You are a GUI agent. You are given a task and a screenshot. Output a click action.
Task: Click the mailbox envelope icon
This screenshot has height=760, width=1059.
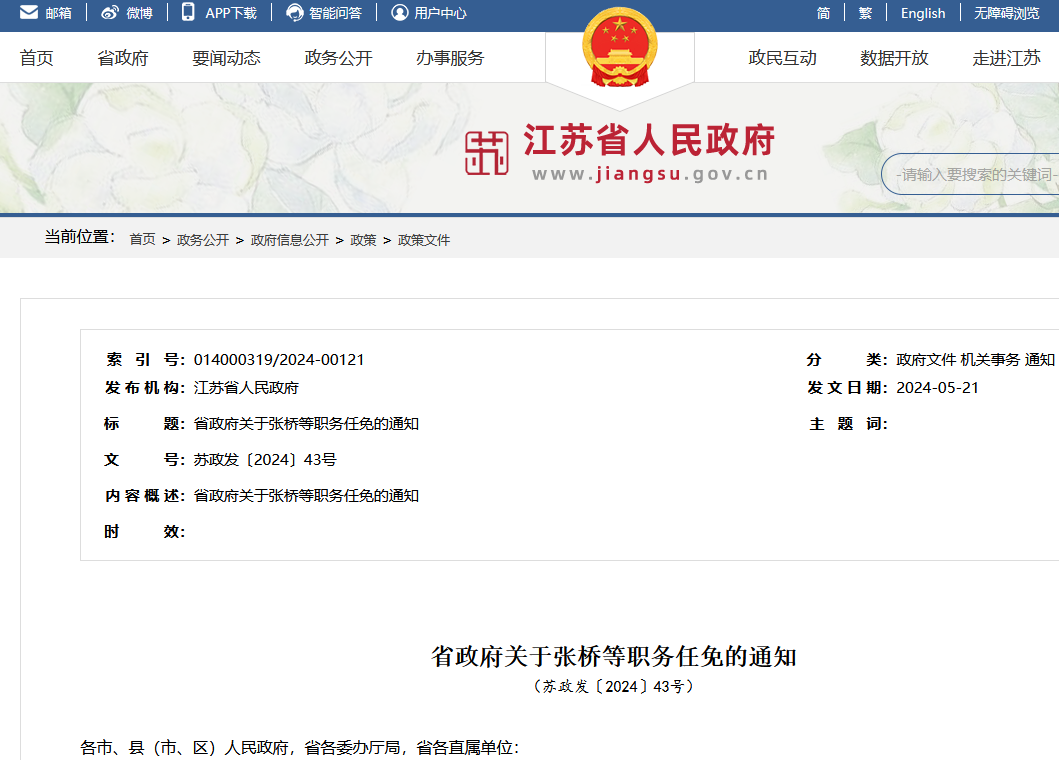point(29,13)
